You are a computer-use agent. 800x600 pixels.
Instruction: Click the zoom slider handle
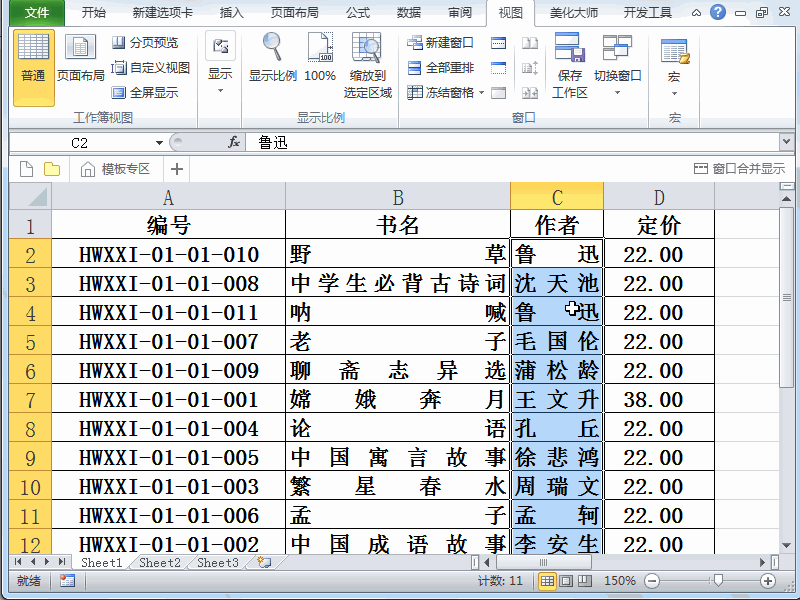point(718,580)
